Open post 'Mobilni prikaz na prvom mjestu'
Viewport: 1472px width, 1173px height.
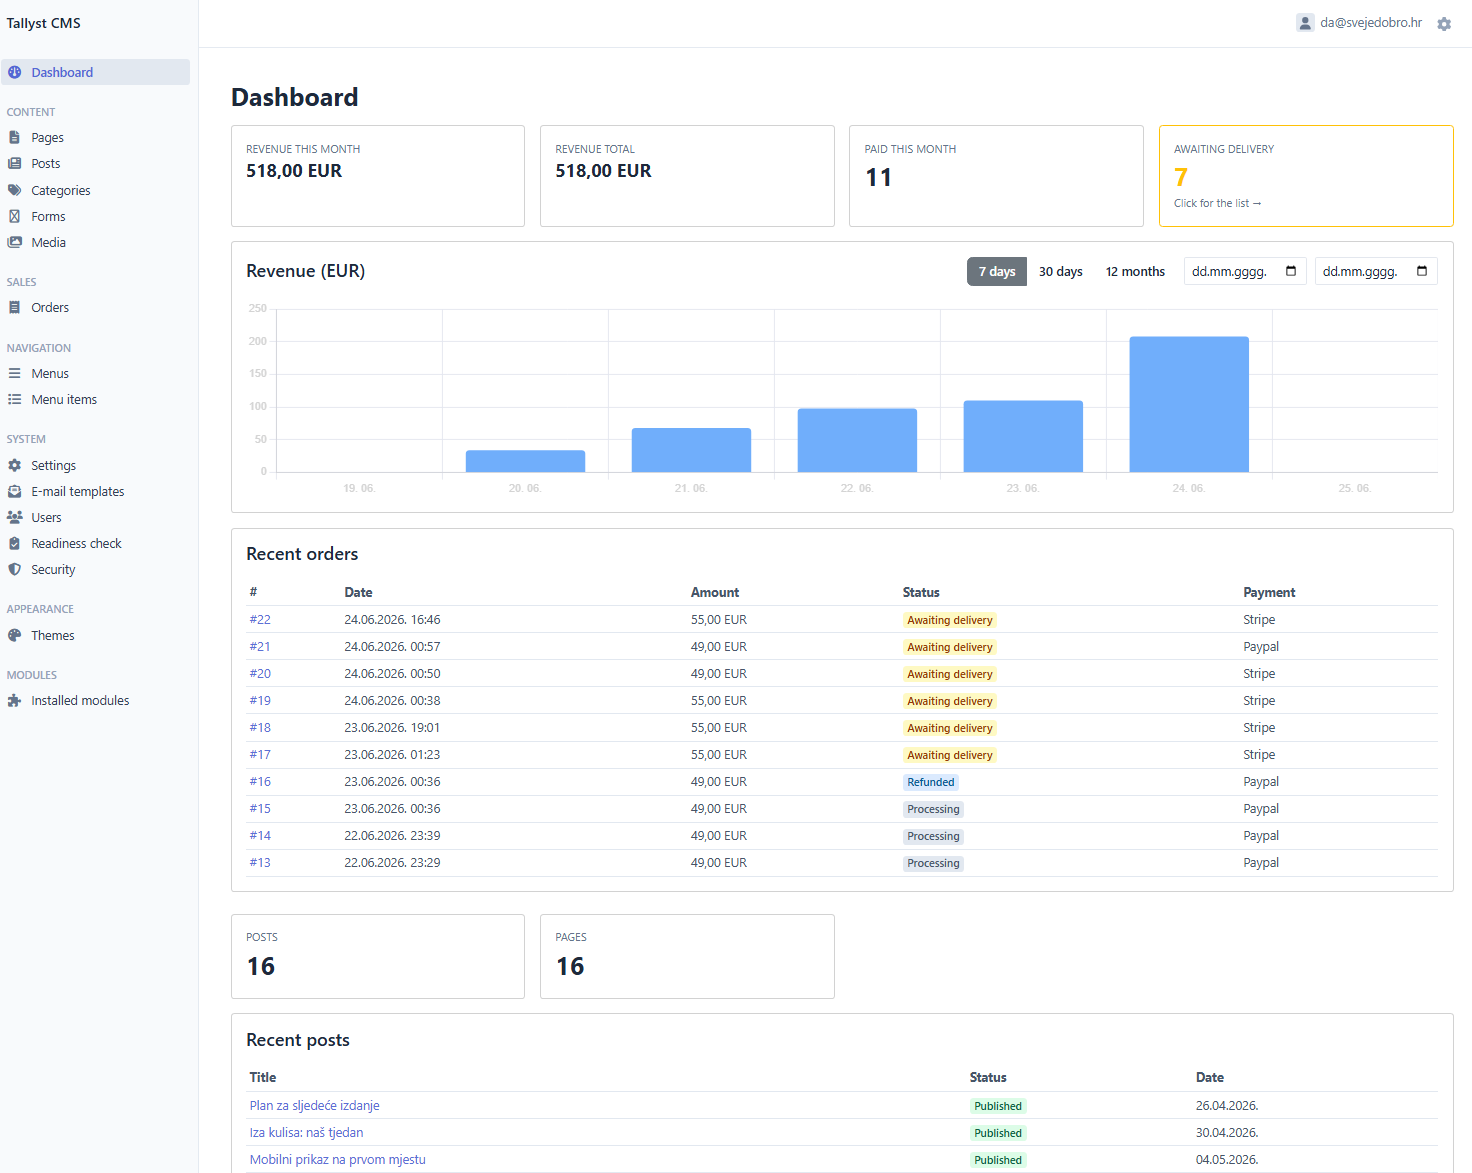click(338, 1160)
